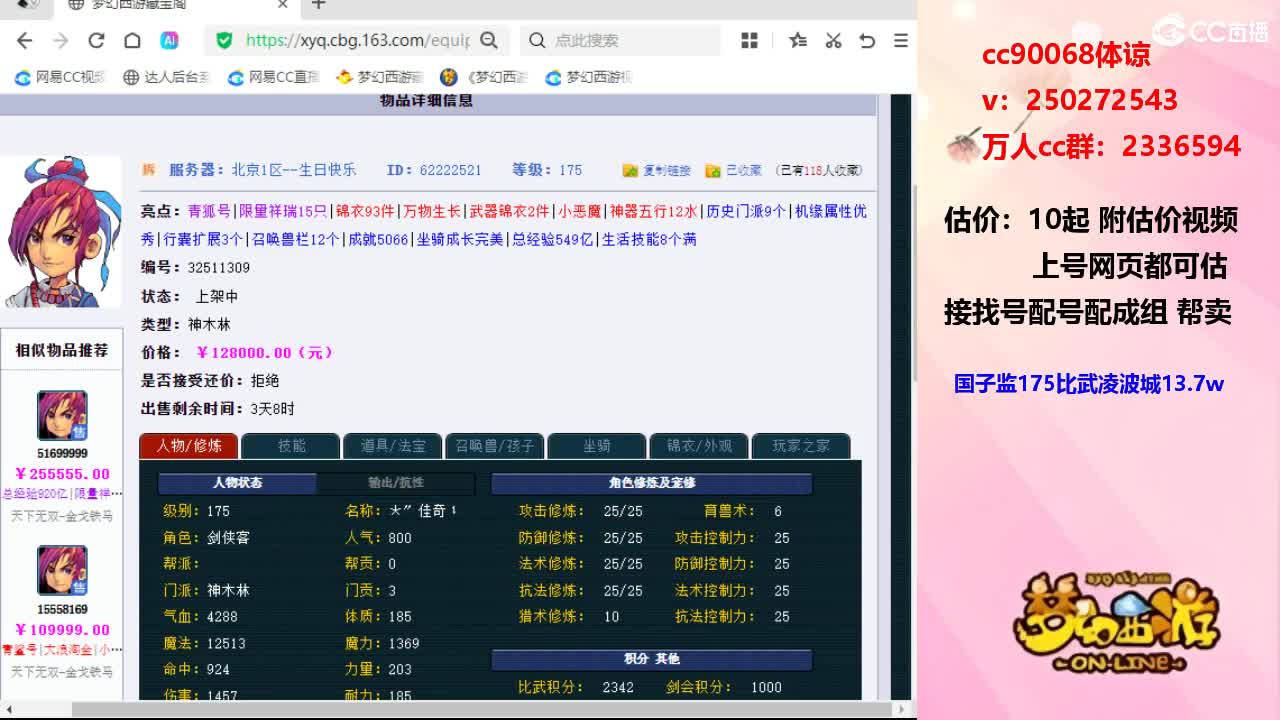
Task: Click the ￥128000.00 price text
Action: pyautogui.click(x=264, y=352)
